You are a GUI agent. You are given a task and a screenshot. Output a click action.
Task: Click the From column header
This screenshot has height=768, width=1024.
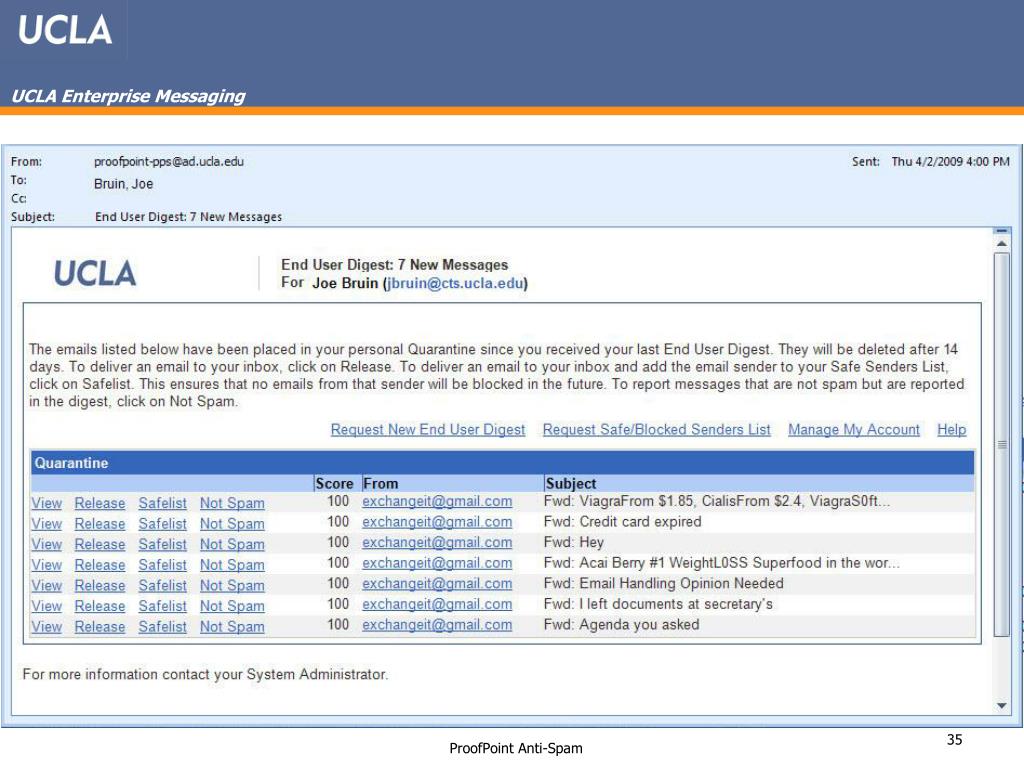(381, 484)
